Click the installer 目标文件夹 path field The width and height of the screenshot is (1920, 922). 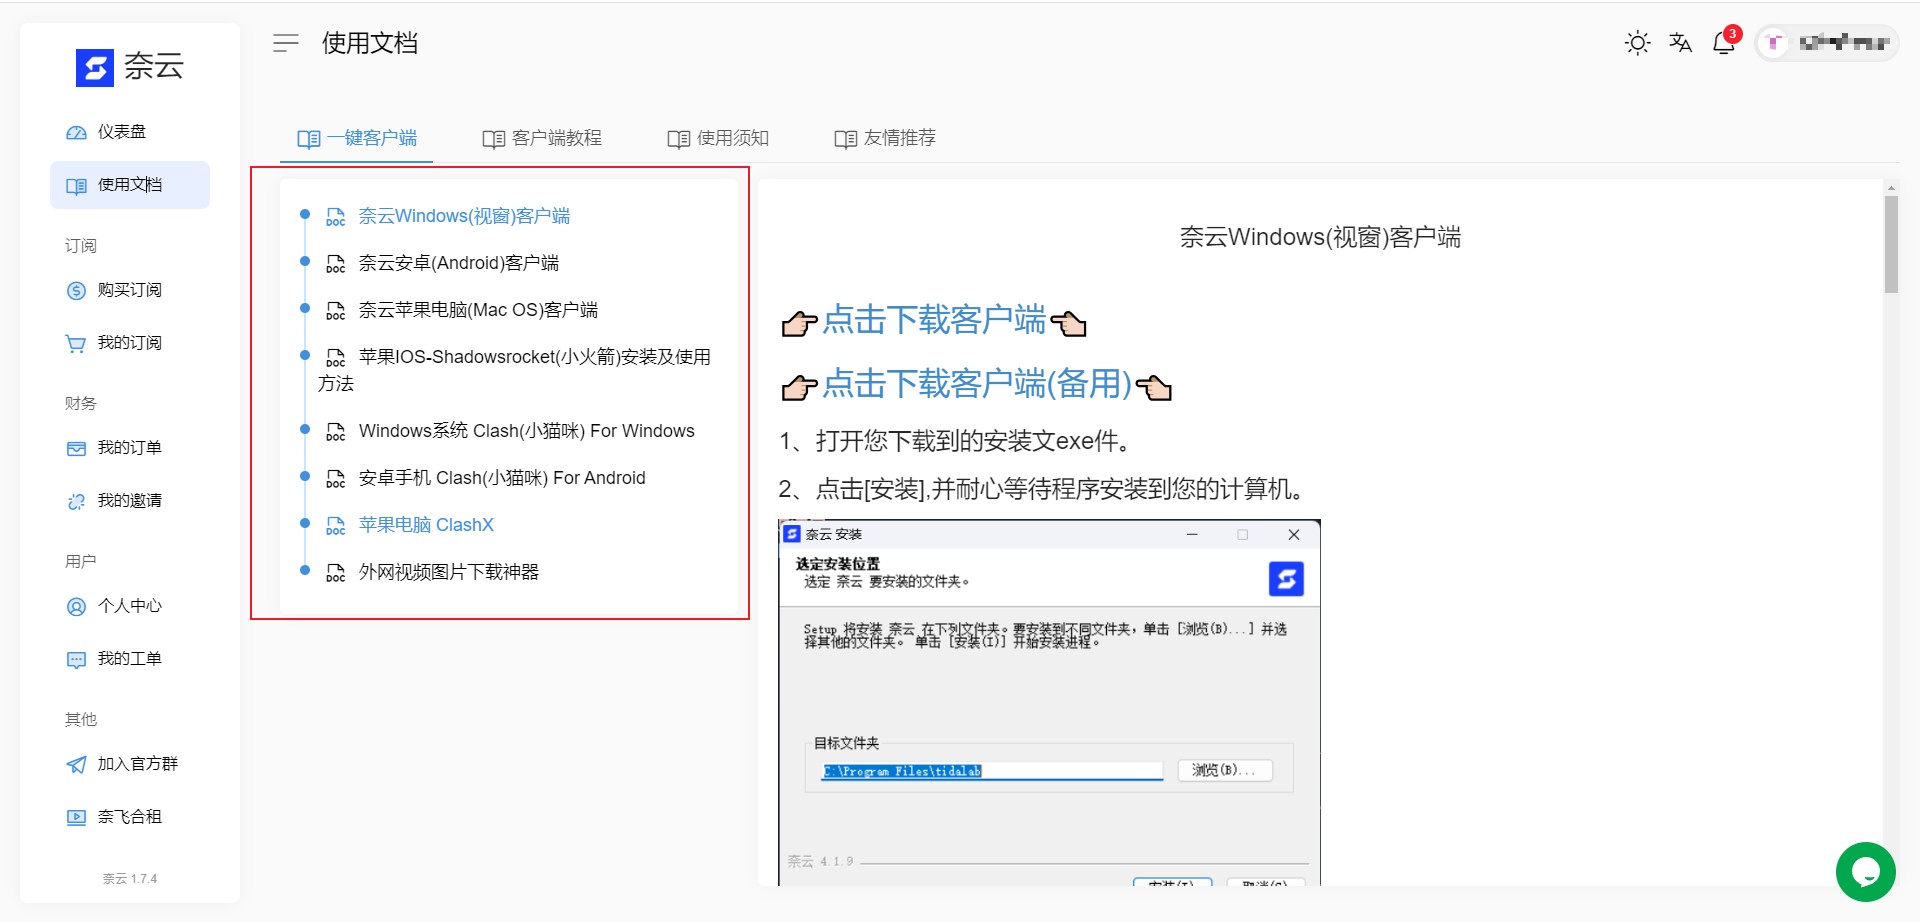[992, 771]
